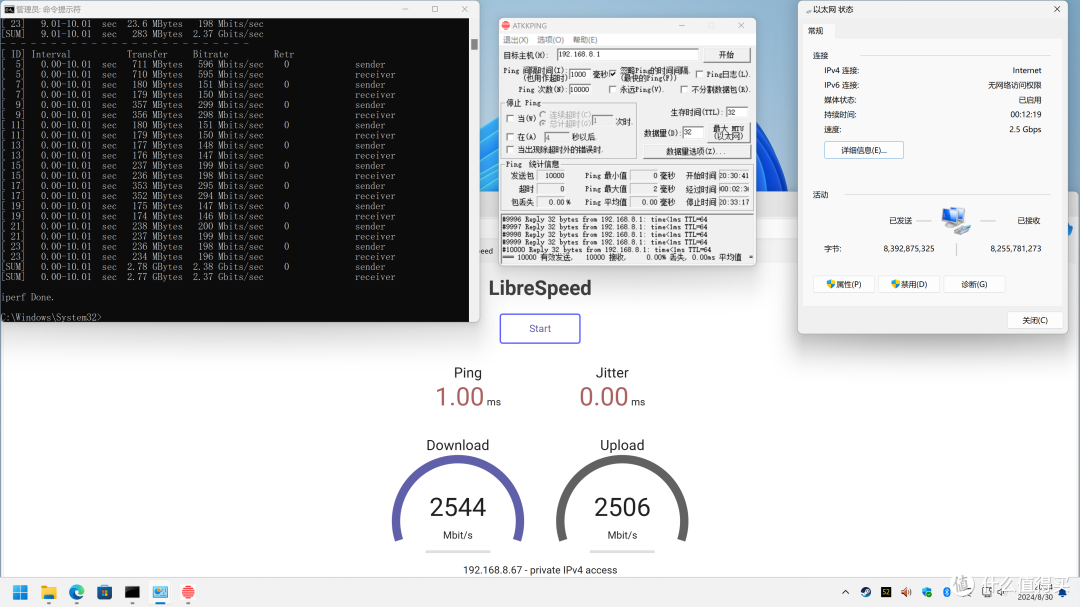Click the taskbar date and time
The height and width of the screenshot is (607, 1080).
tap(1035, 593)
